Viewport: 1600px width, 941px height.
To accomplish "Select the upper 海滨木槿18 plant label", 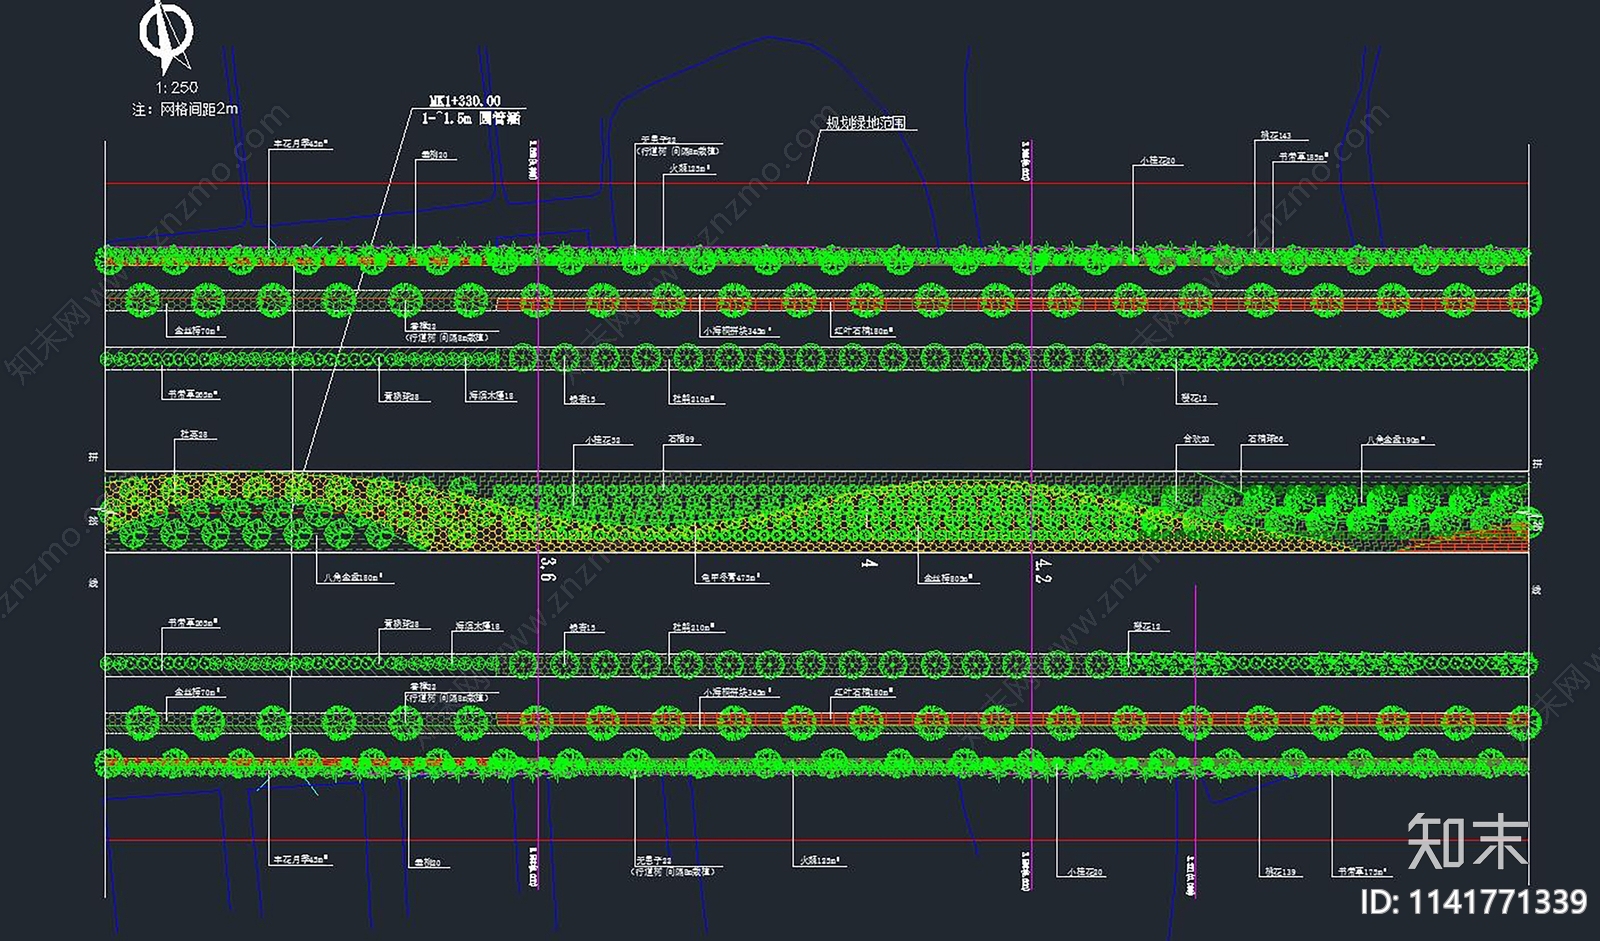I will 491,396.
